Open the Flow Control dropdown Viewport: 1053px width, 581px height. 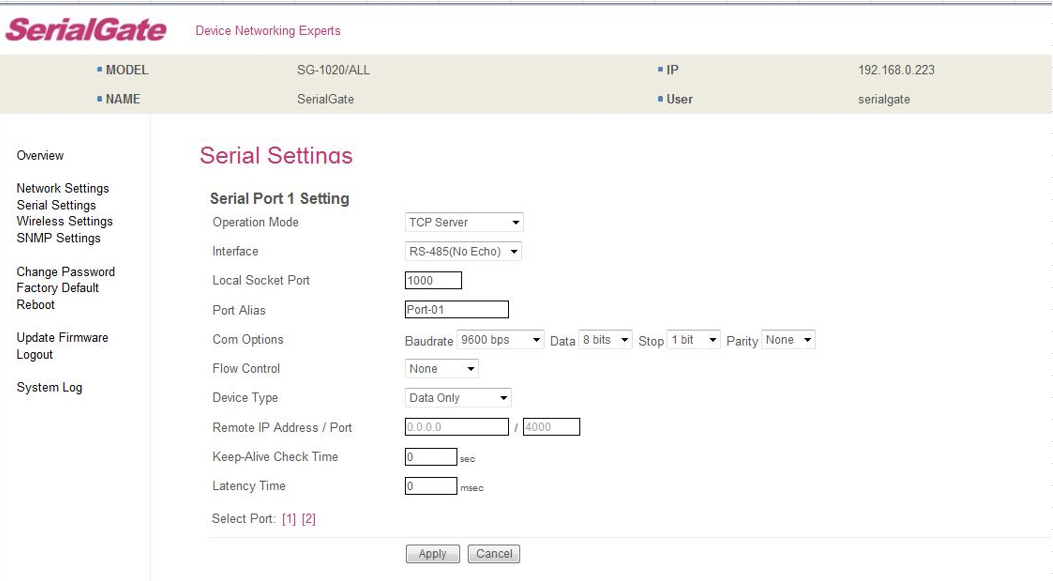click(441, 369)
